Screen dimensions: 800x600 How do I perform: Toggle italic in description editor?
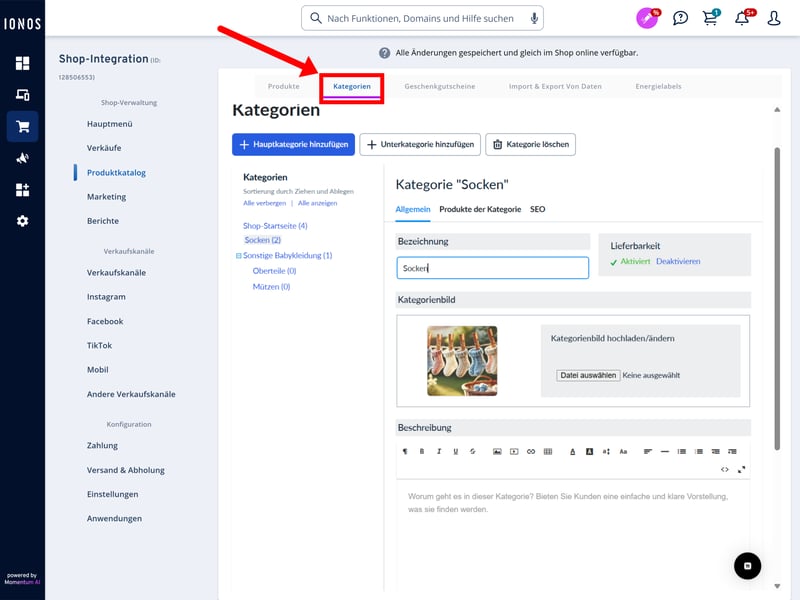coord(439,452)
